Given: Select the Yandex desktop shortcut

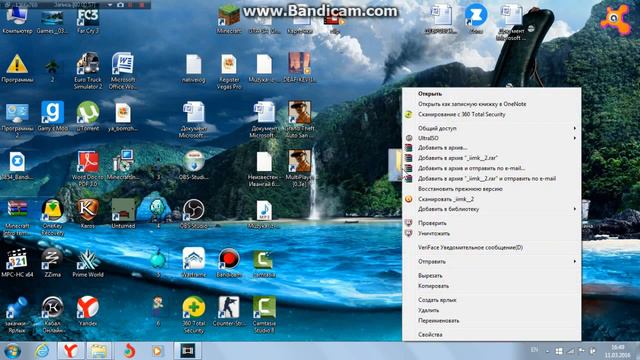Looking at the screenshot, I should point(88,311).
